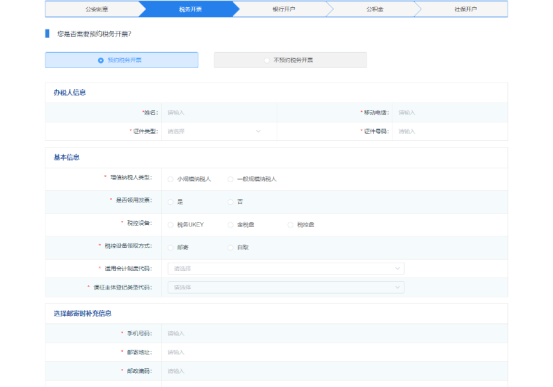Open the 适用会计制度代码 dropdown
This screenshot has width=553, height=387.
286,268
